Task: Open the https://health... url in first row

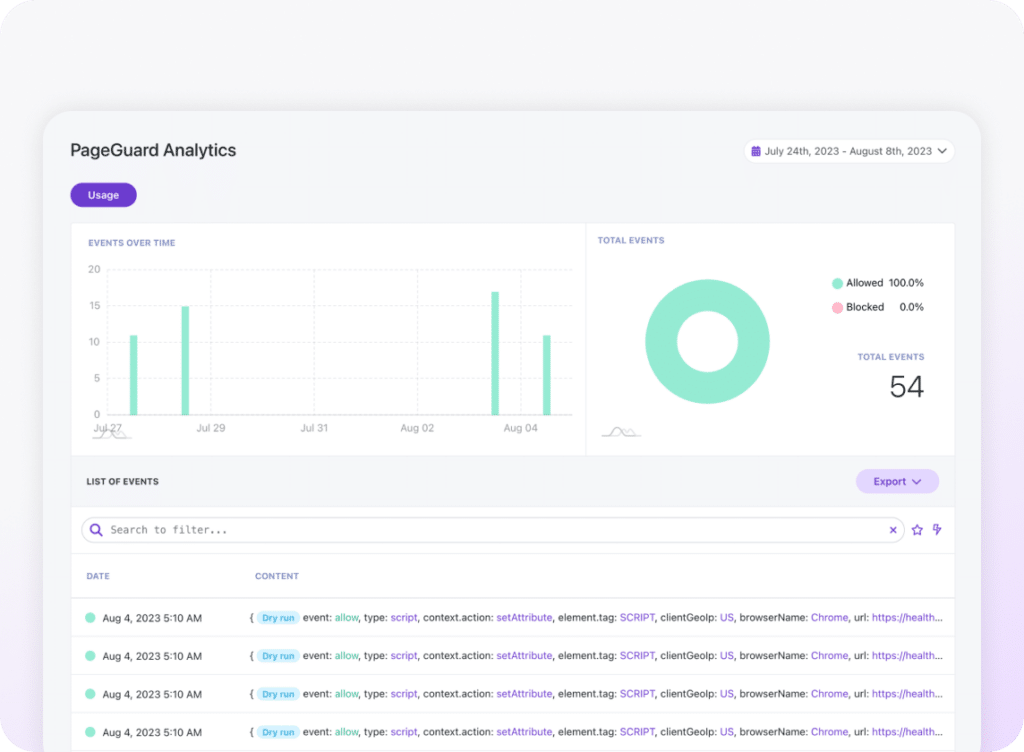Action: pyautogui.click(x=907, y=618)
